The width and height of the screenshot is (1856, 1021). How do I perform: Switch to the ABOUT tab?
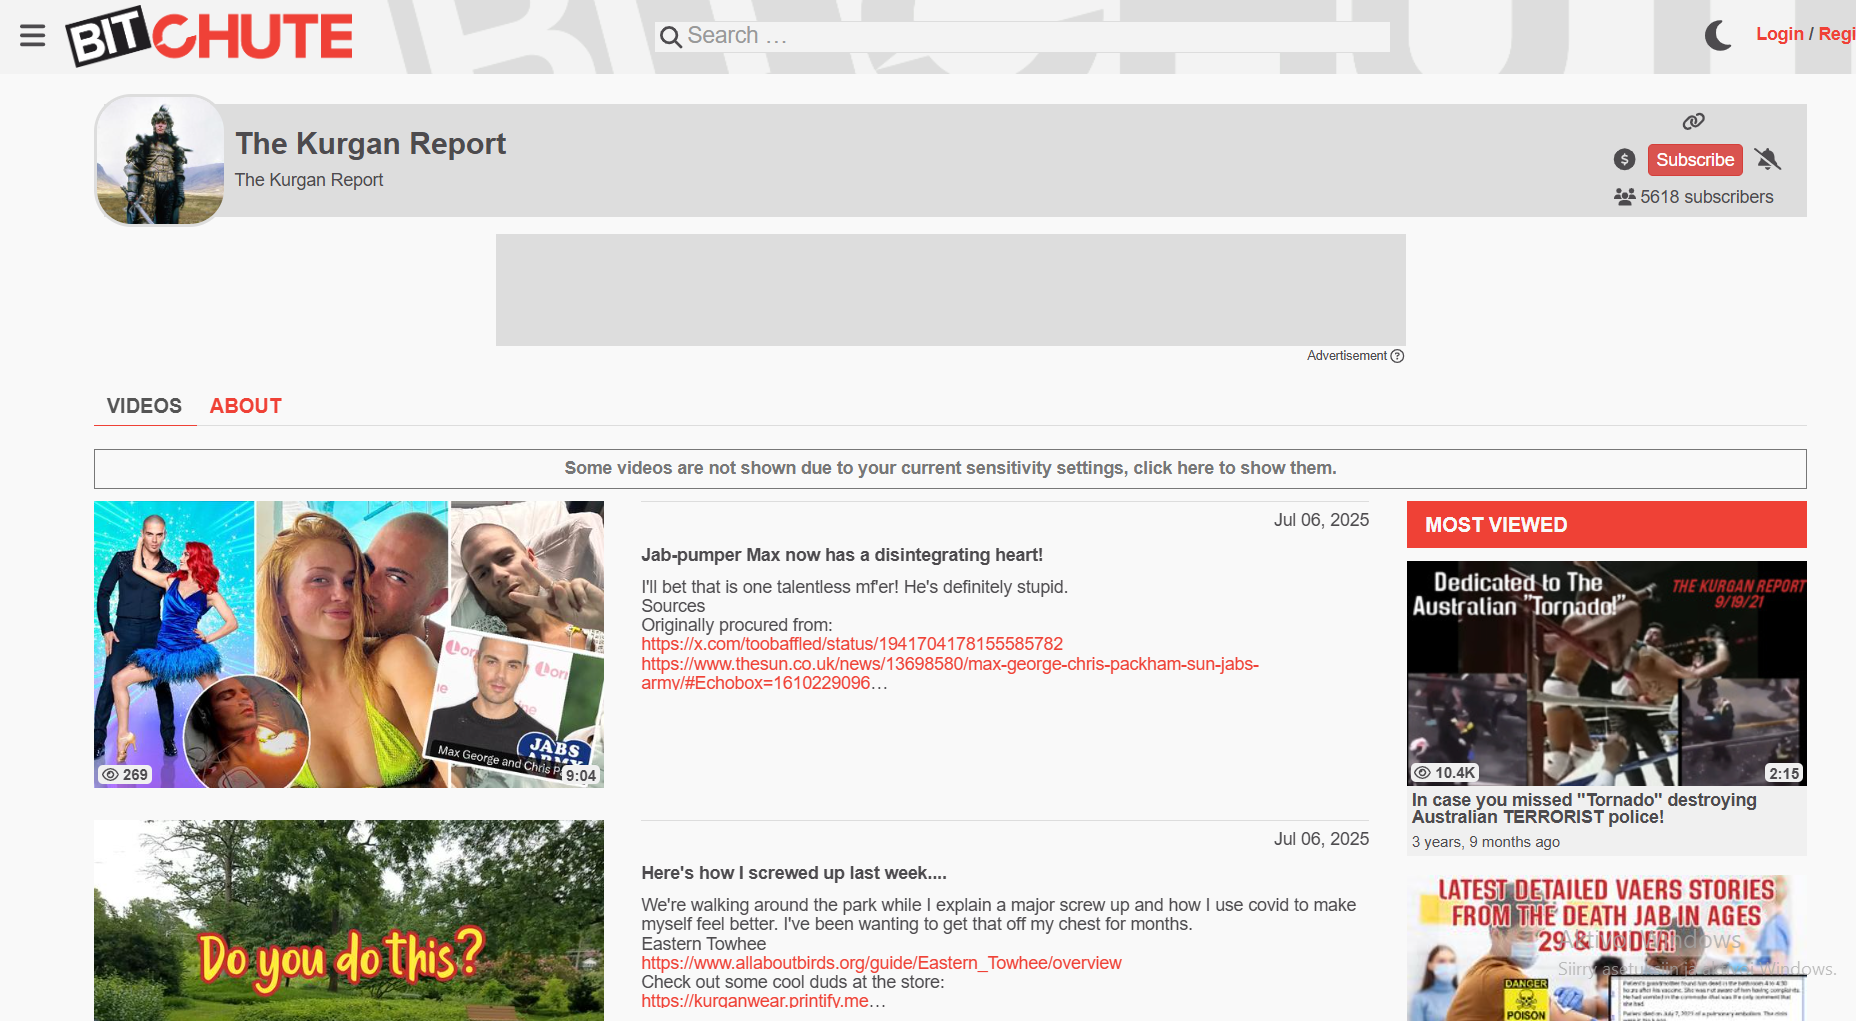(x=246, y=406)
